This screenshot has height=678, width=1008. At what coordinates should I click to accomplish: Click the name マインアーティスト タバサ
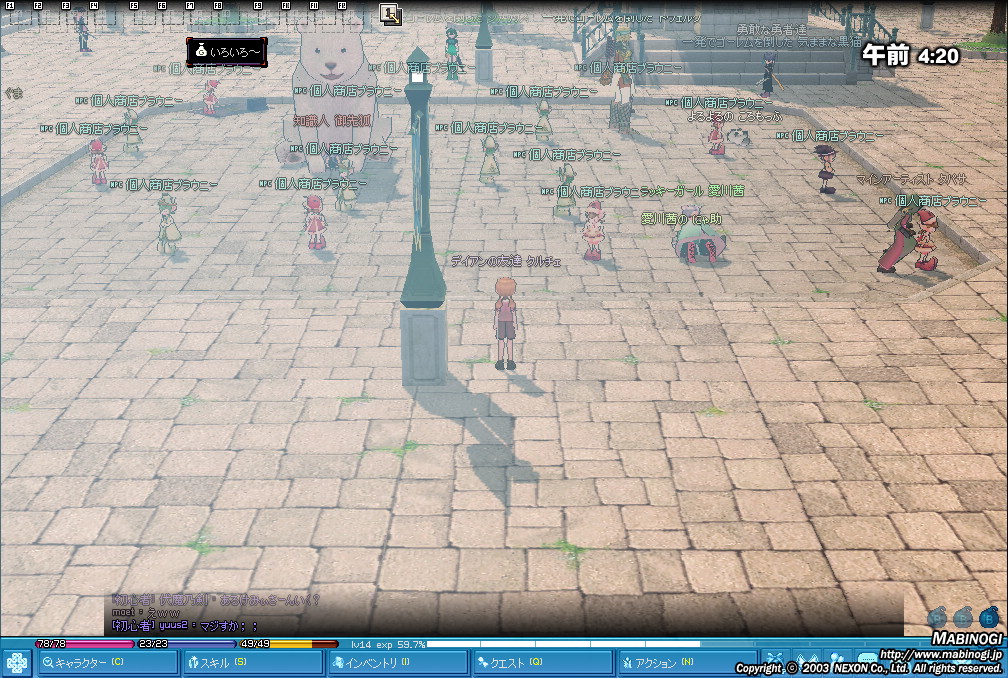(911, 179)
